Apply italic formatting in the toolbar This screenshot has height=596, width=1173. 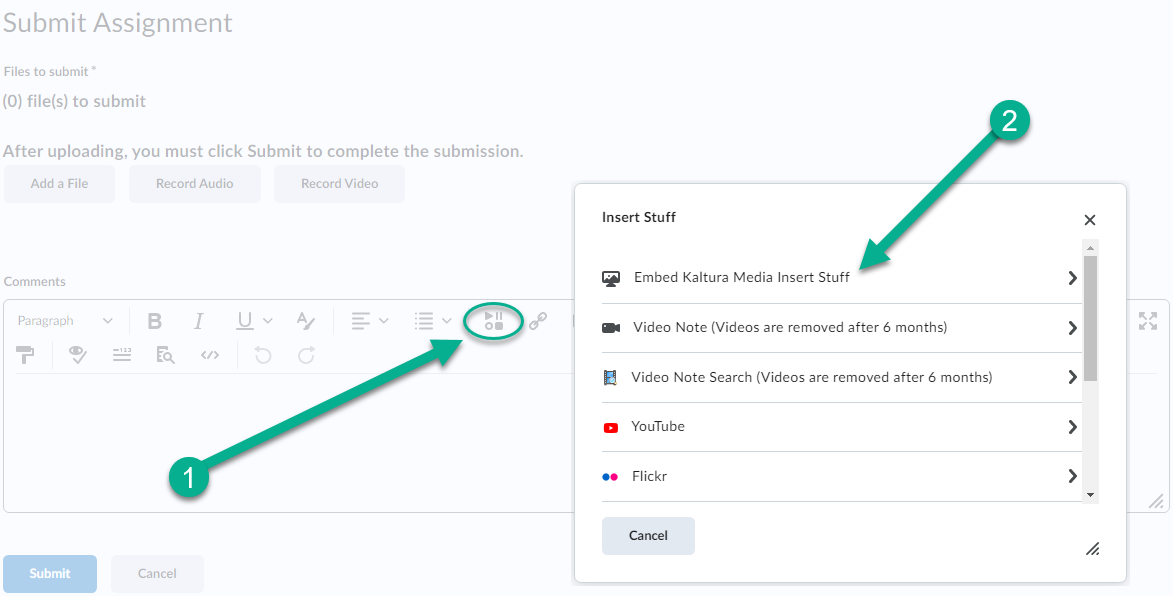pyautogui.click(x=198, y=321)
